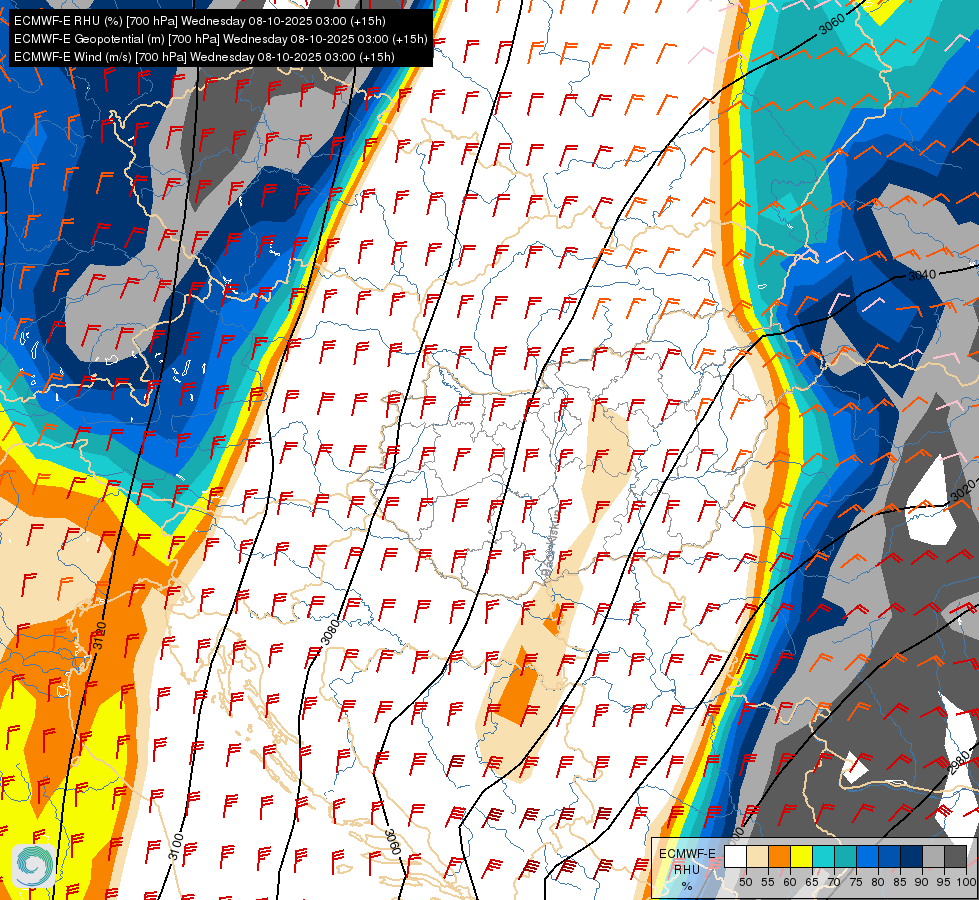Click the ECMWF-E RHU (%) header line

tap(200, 21)
